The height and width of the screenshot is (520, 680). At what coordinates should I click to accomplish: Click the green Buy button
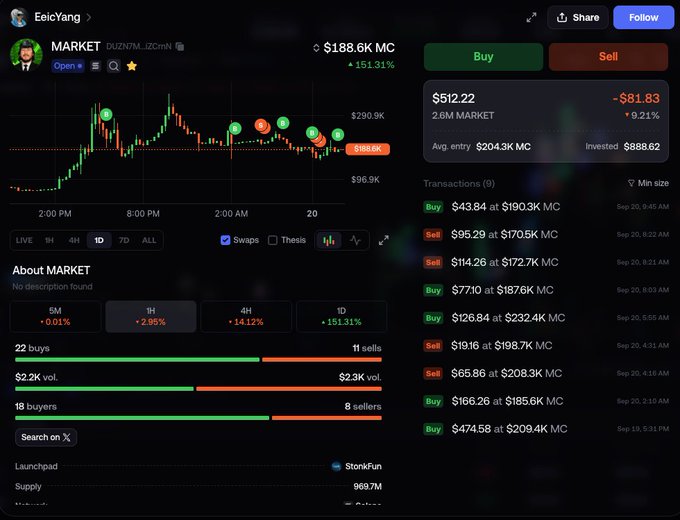483,57
